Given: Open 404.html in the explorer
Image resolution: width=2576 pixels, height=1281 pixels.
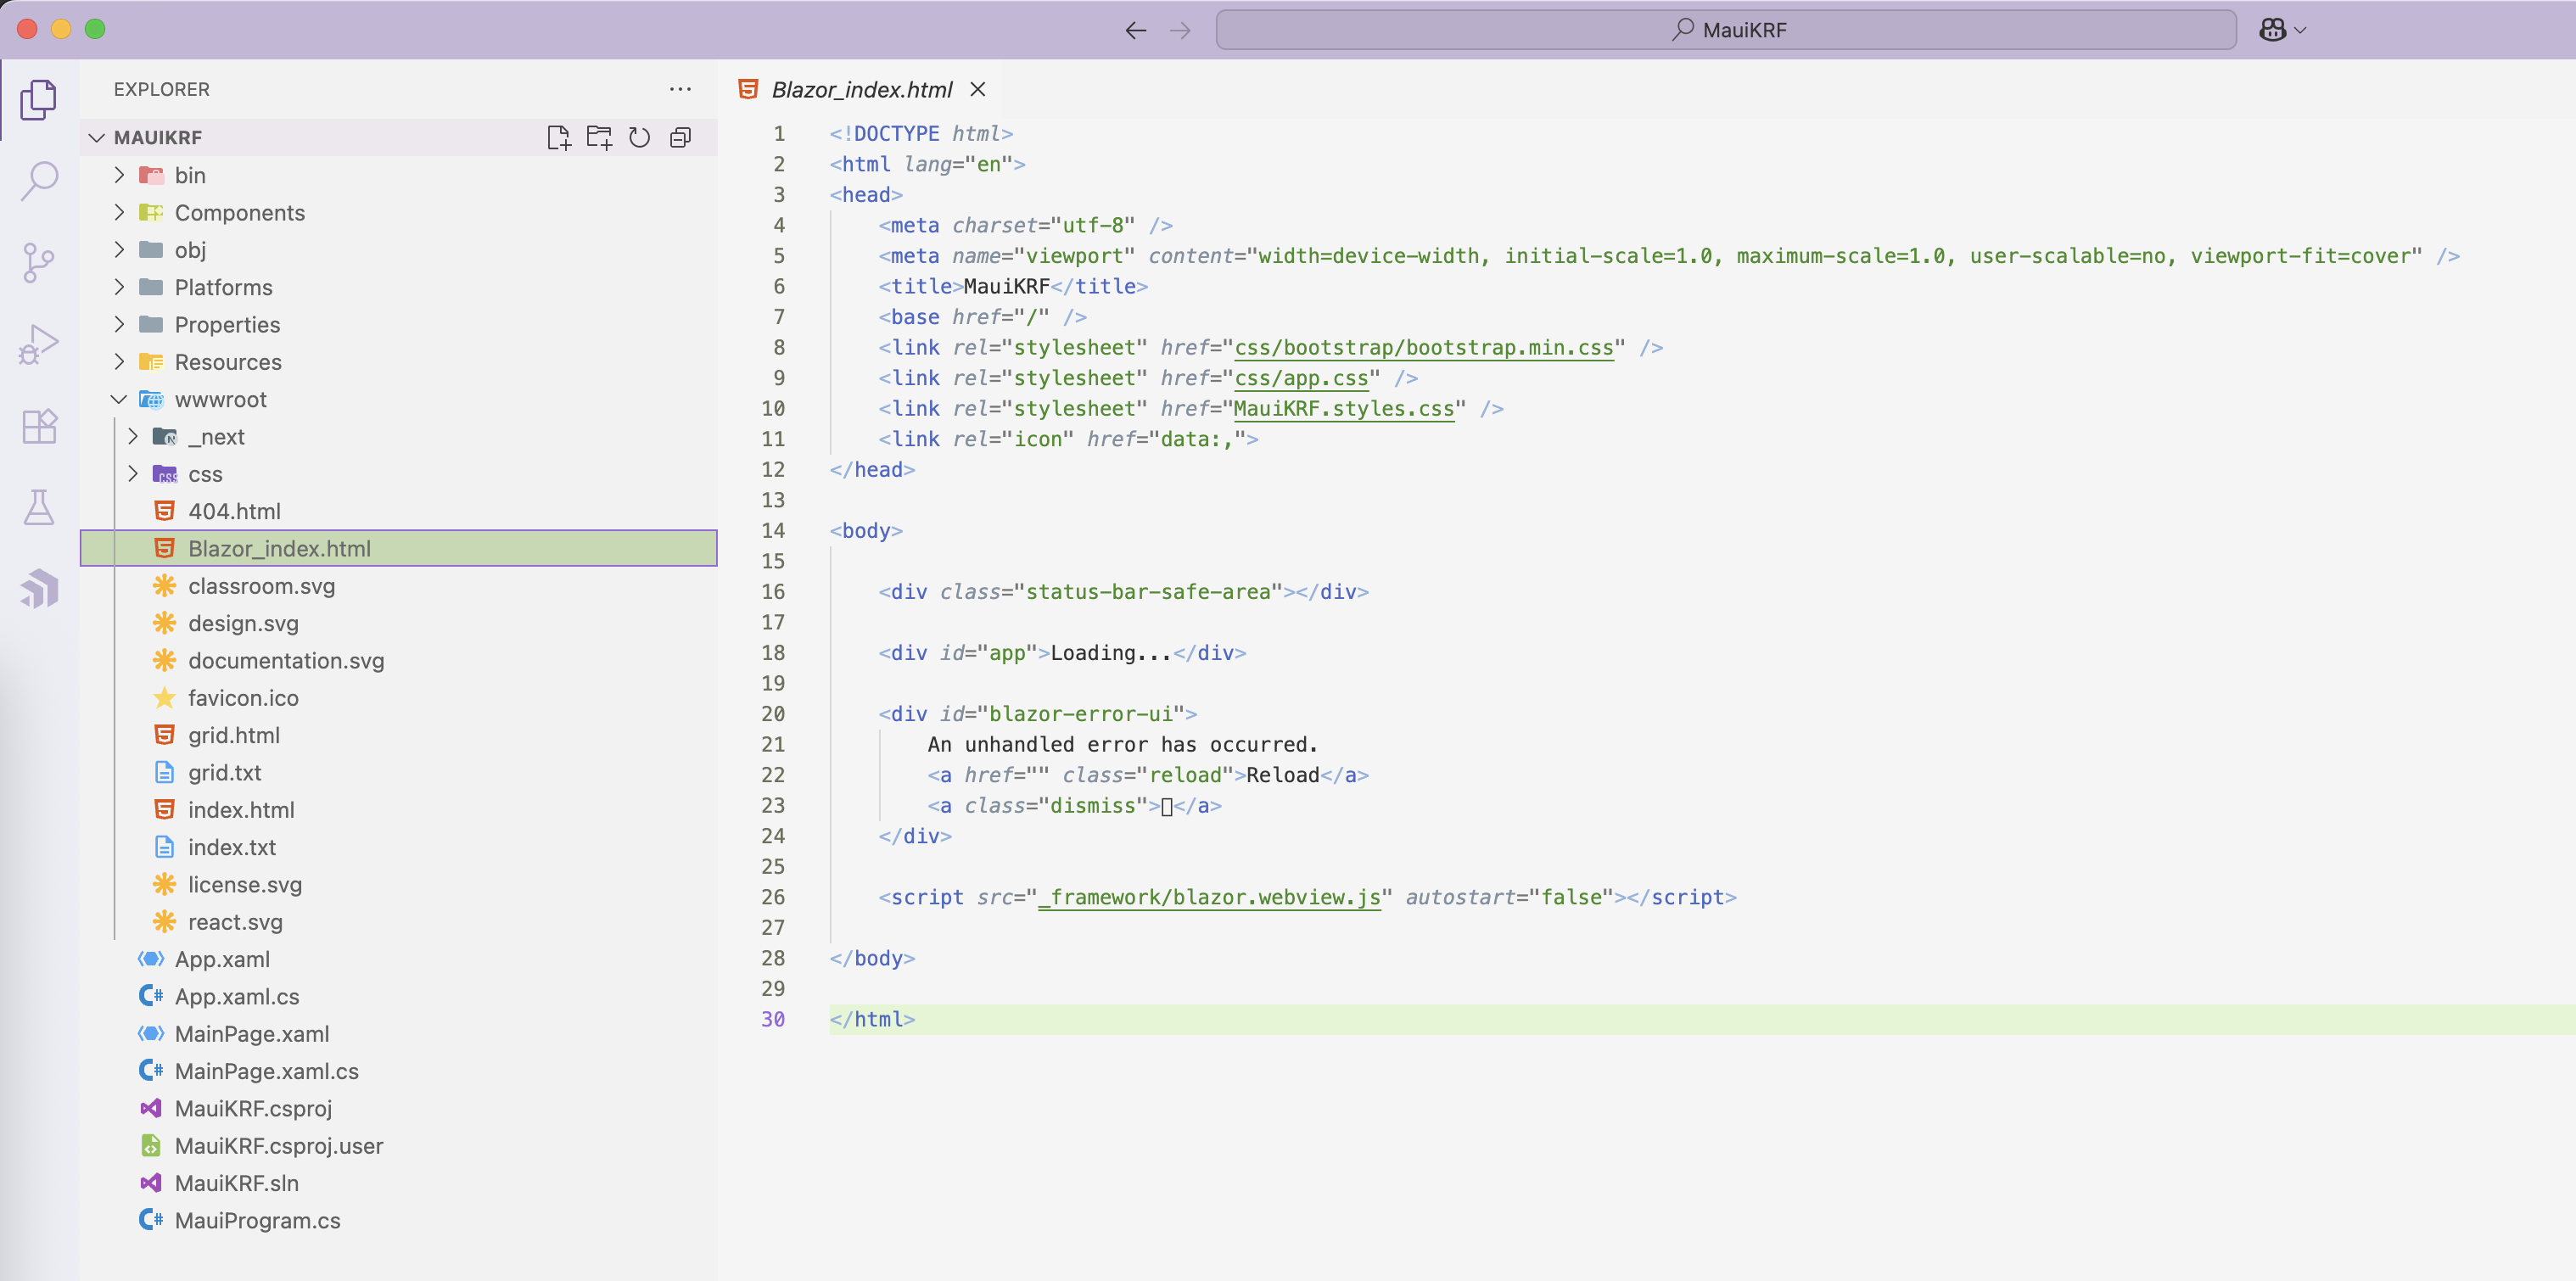Looking at the screenshot, I should (399, 511).
